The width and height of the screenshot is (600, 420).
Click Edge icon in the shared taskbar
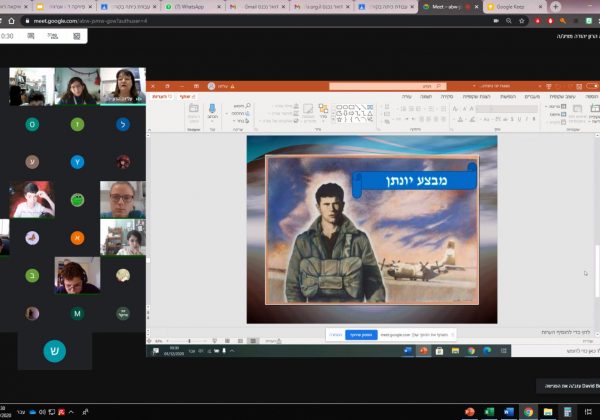coord(487,350)
